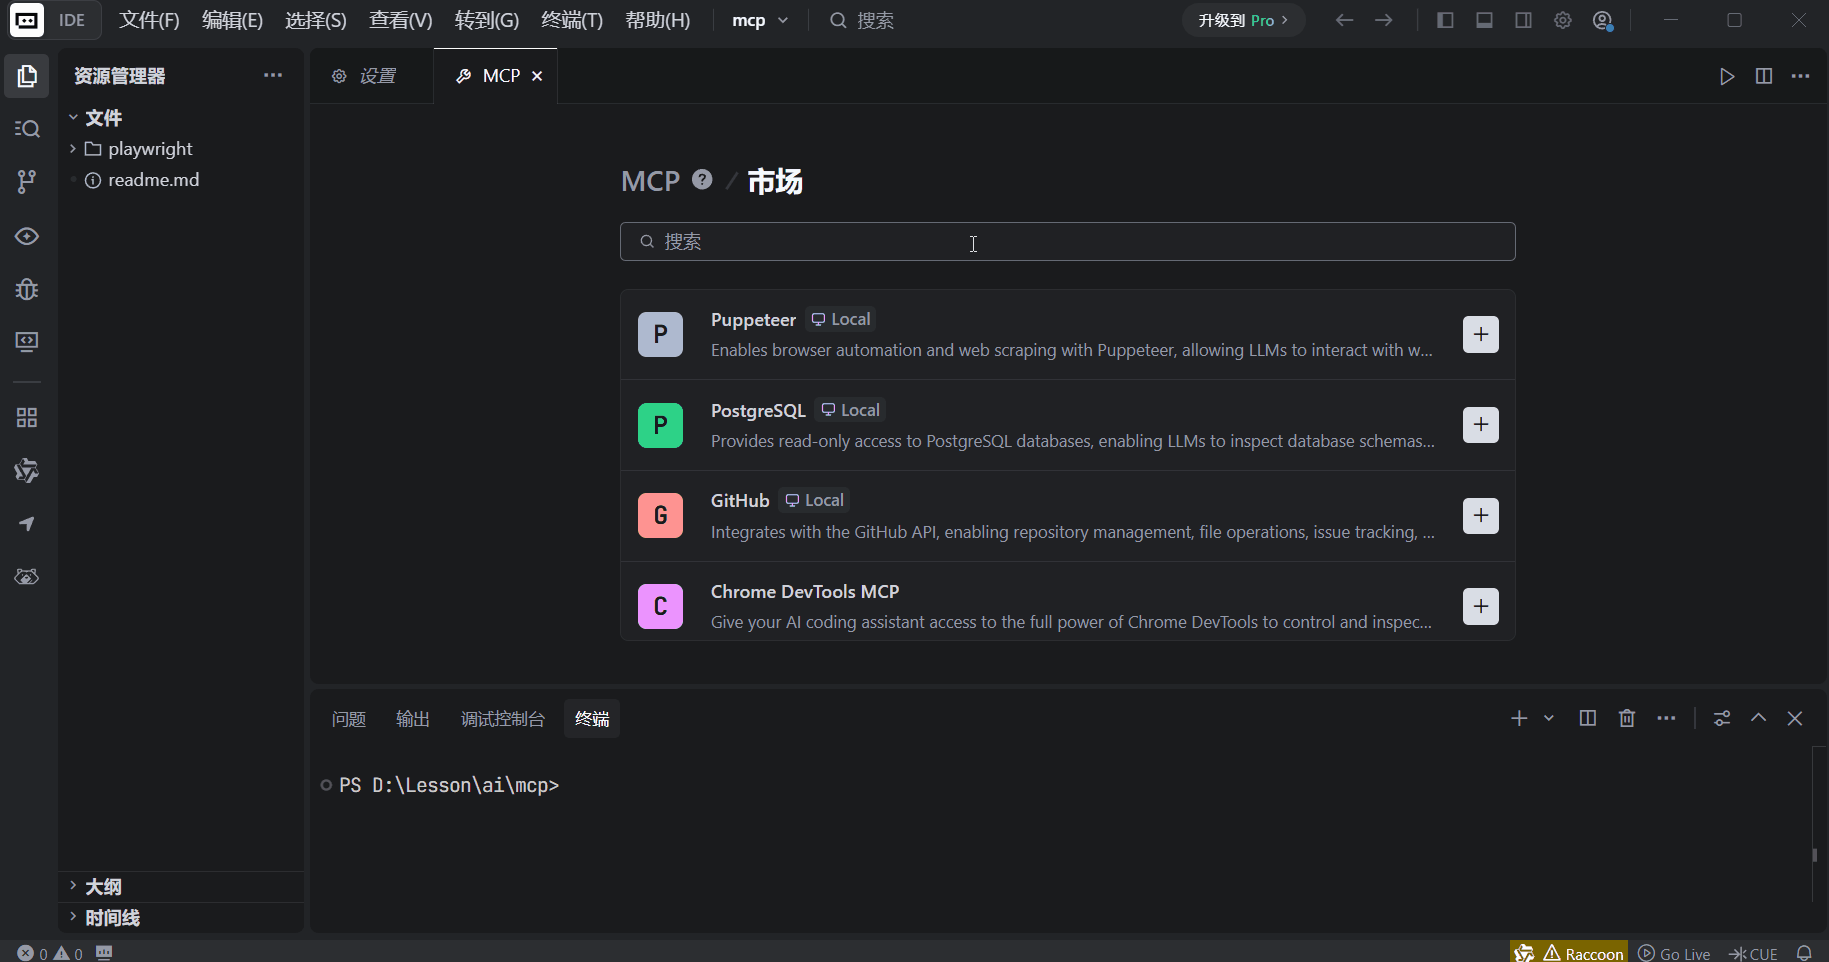The image size is (1829, 962).
Task: Open the 文件(F) menu
Action: (x=150, y=21)
